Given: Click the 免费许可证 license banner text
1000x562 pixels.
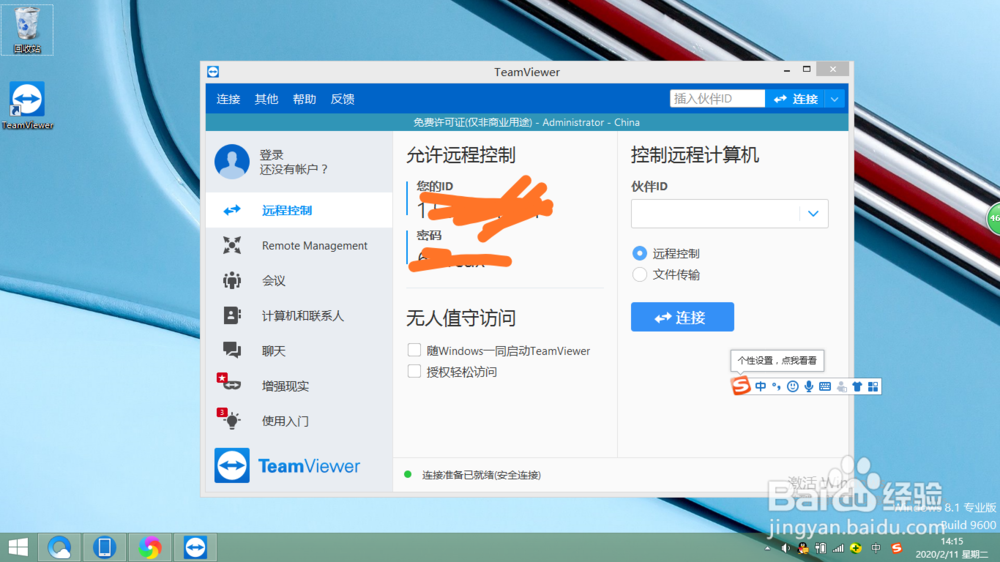Looking at the screenshot, I should [527, 122].
